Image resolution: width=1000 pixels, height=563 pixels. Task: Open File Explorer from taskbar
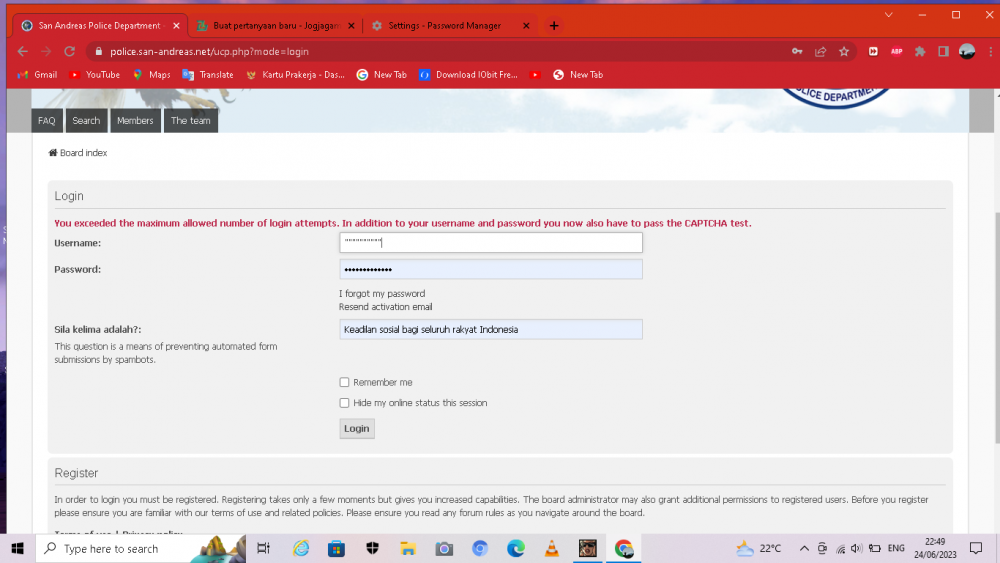[x=408, y=548]
